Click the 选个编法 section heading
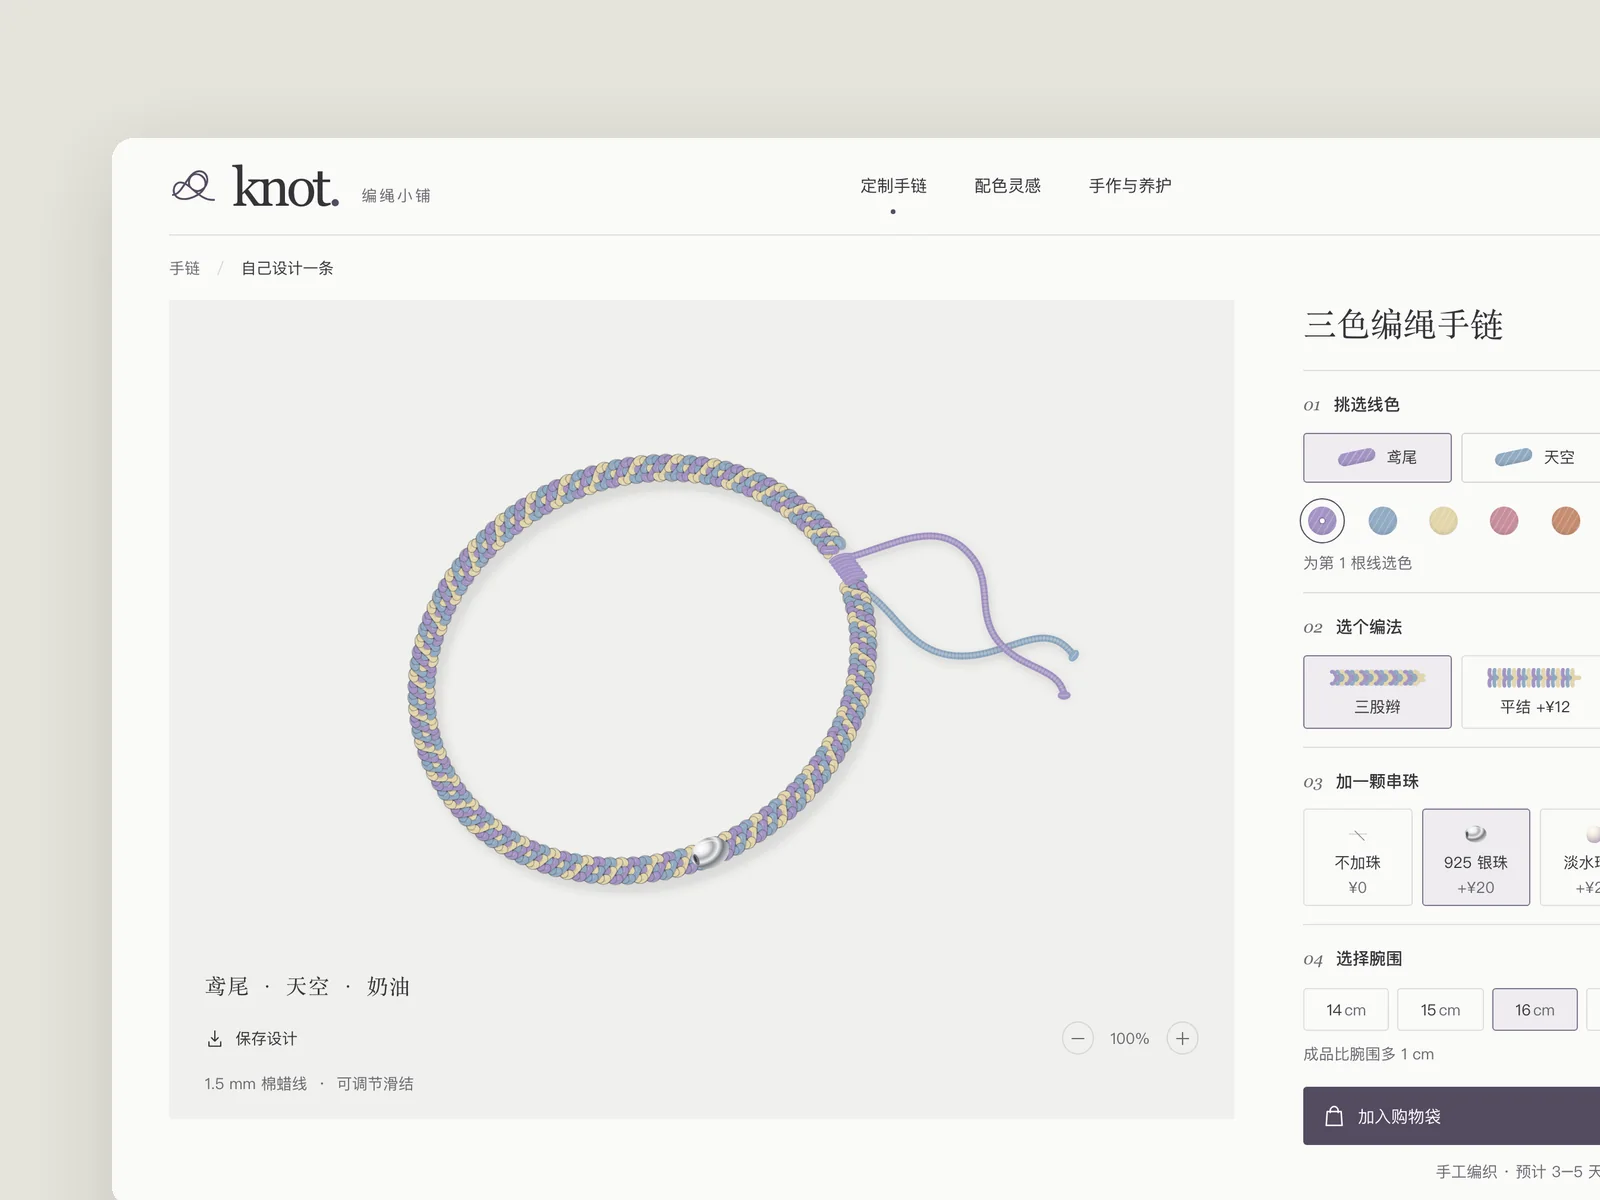 (x=1369, y=627)
